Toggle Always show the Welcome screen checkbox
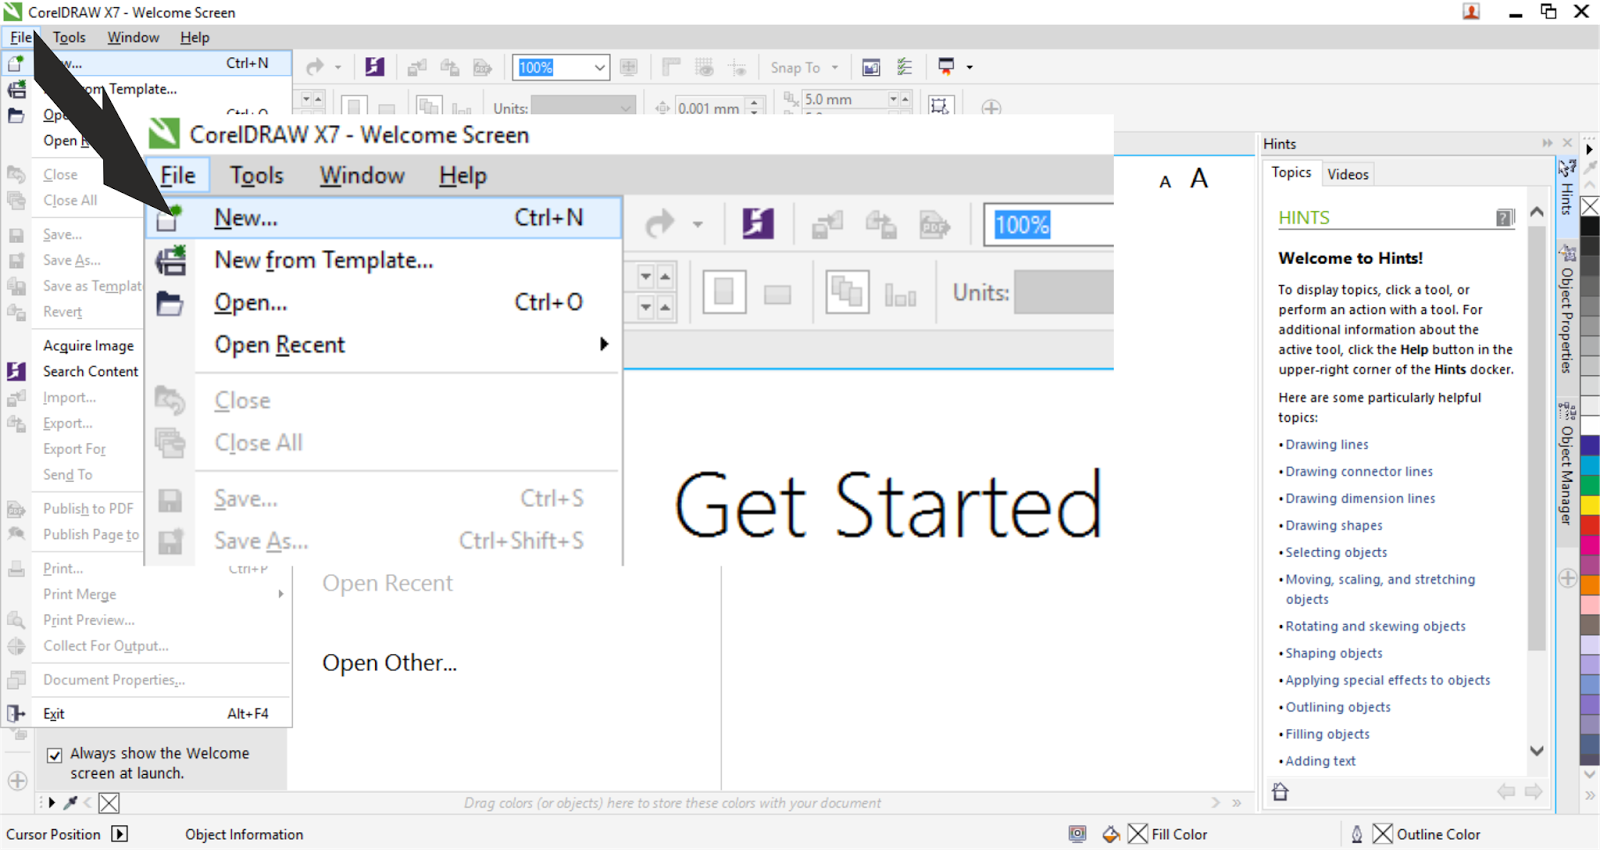Screen dimensions: 1600x850 pyautogui.click(x=55, y=755)
